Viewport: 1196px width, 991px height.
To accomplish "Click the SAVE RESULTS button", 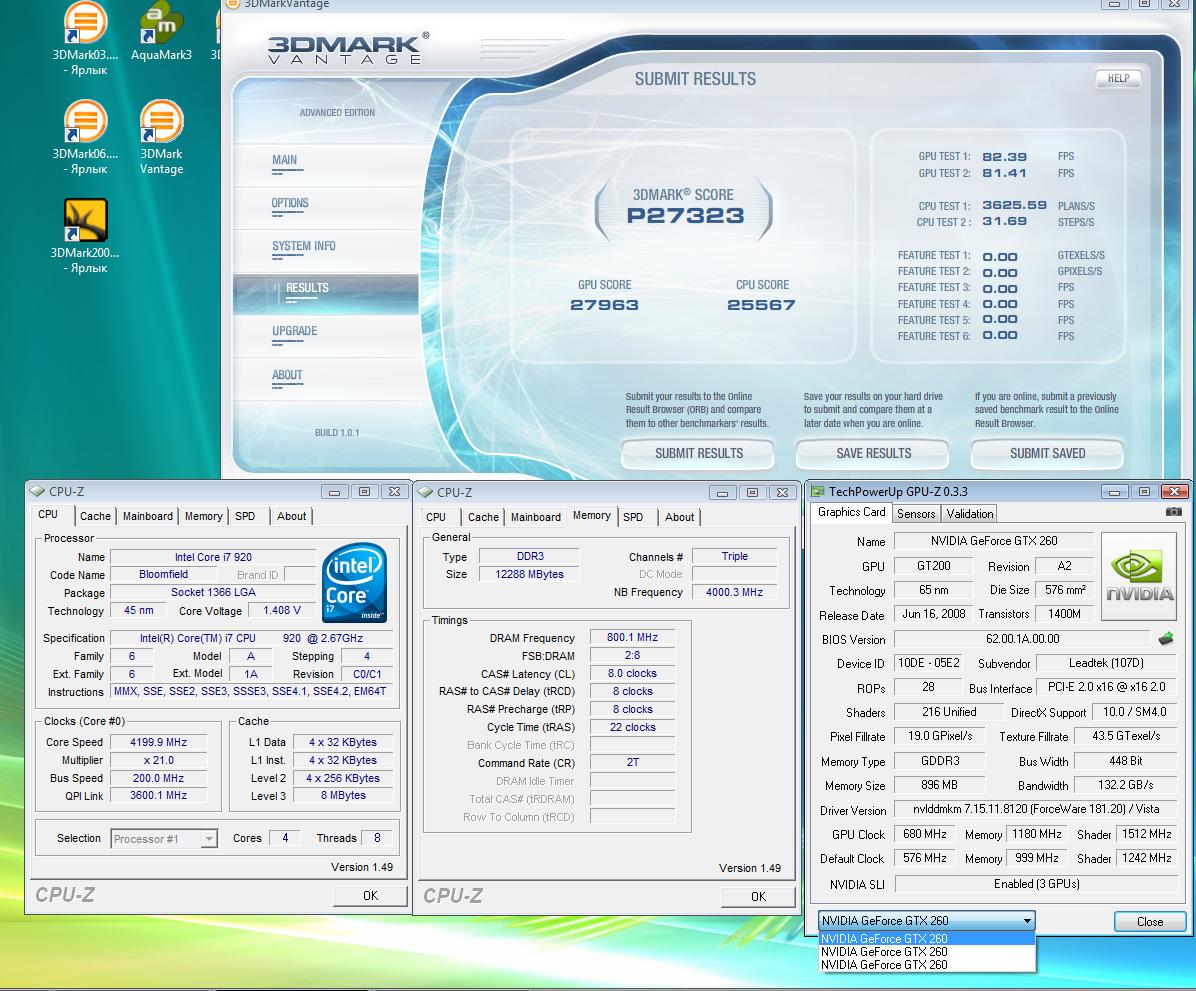I will click(873, 453).
